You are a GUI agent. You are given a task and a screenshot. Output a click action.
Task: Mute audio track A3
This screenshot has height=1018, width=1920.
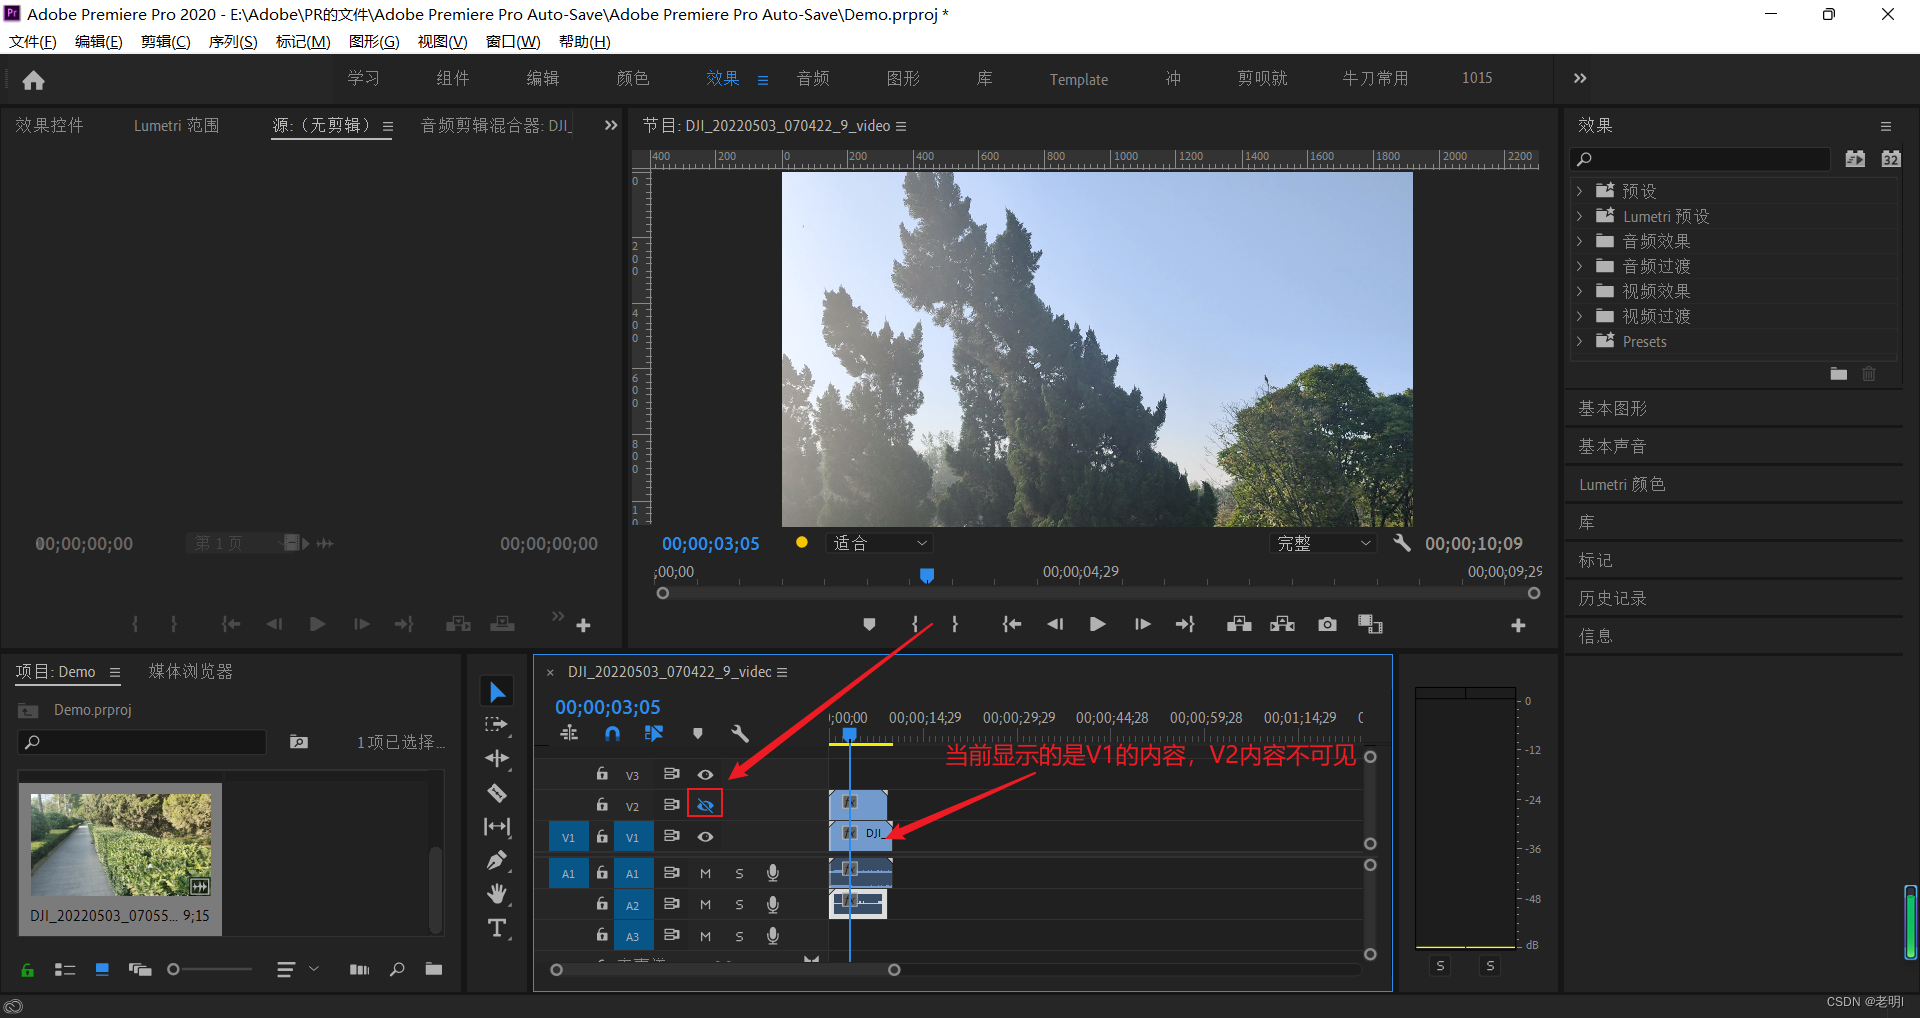click(x=705, y=936)
